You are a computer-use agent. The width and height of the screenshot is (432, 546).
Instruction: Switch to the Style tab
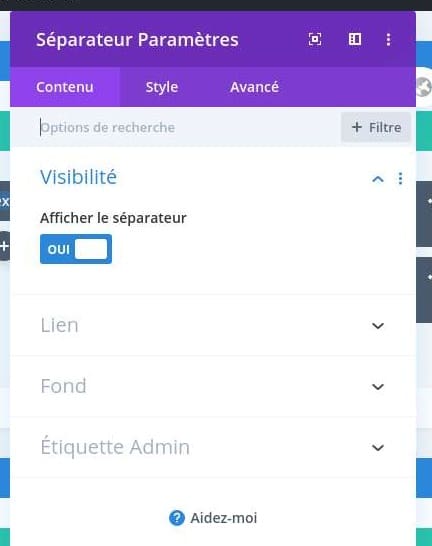click(162, 87)
